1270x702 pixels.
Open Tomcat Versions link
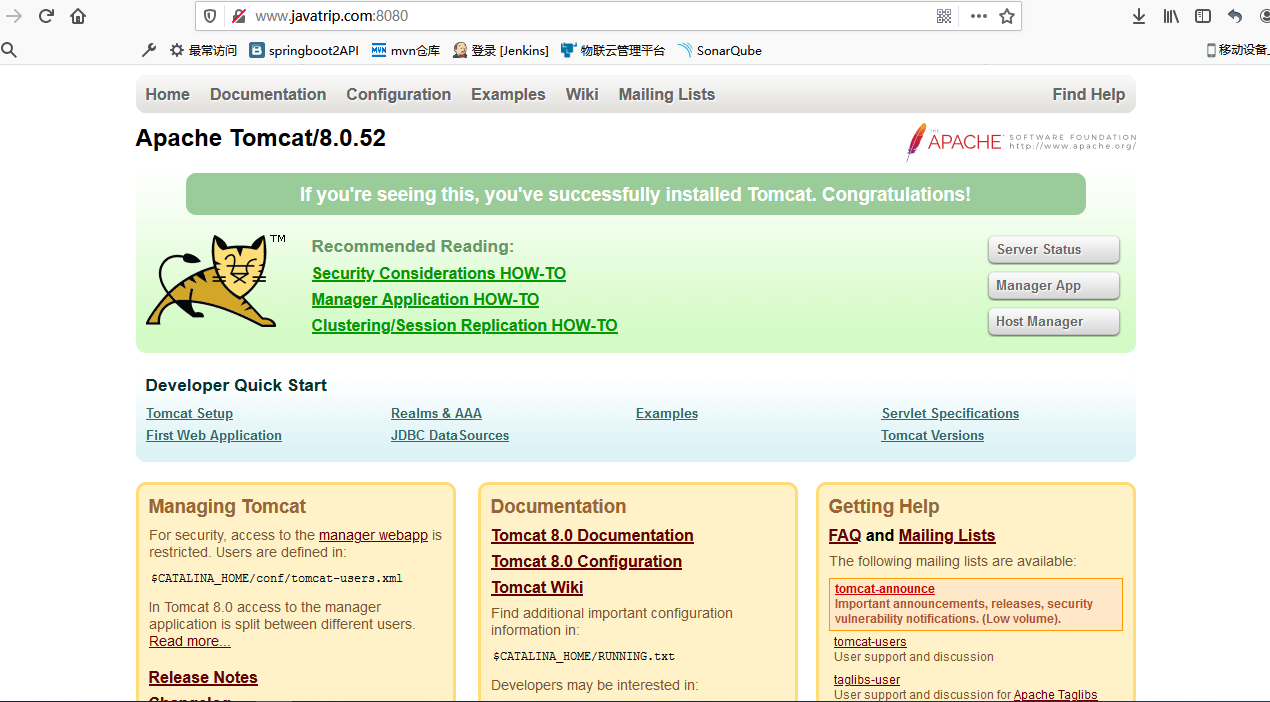click(x=932, y=435)
